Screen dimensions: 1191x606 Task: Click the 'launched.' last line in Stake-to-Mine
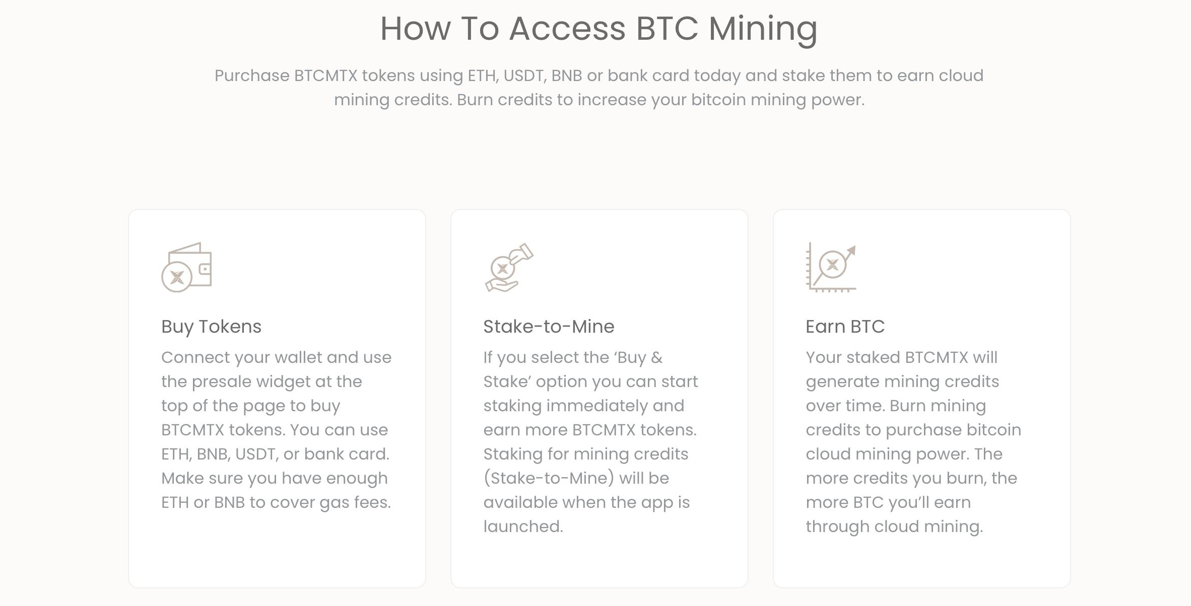(523, 526)
